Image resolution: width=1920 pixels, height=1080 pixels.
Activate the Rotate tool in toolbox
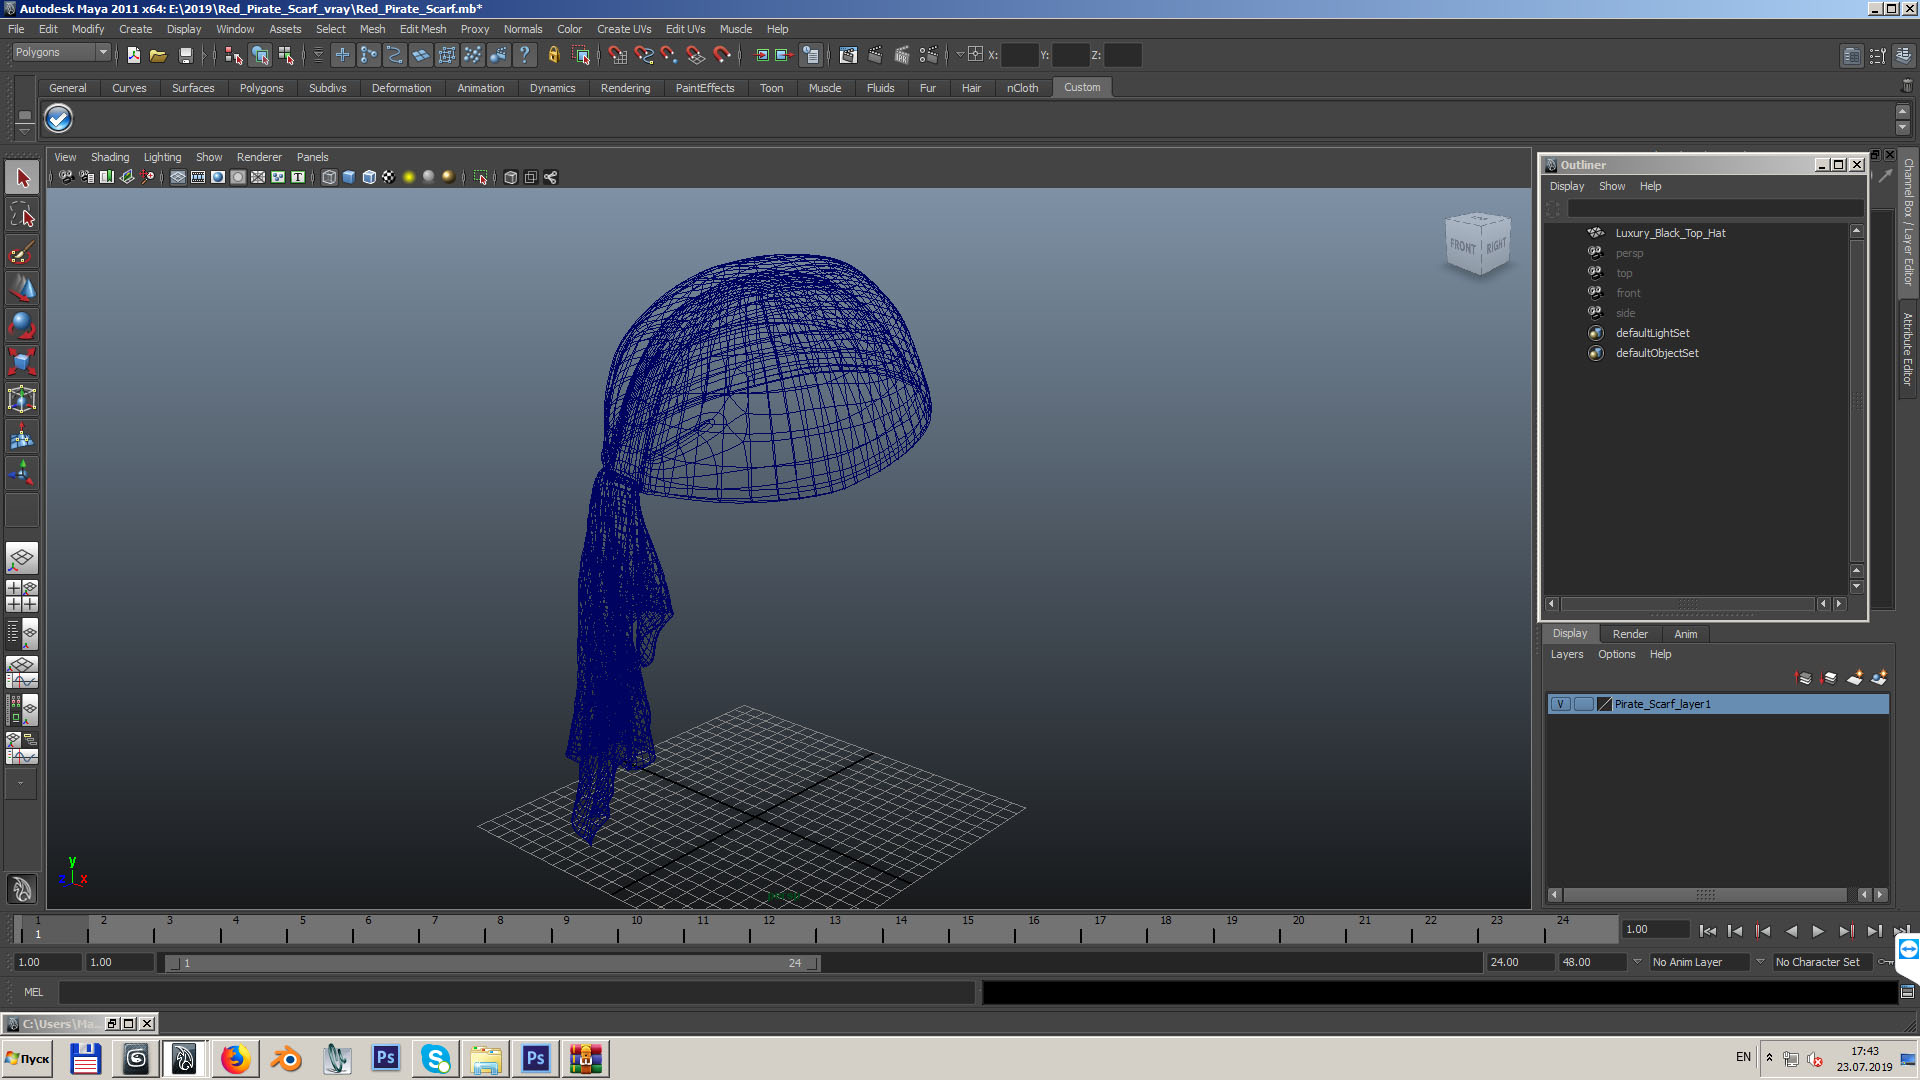[22, 325]
